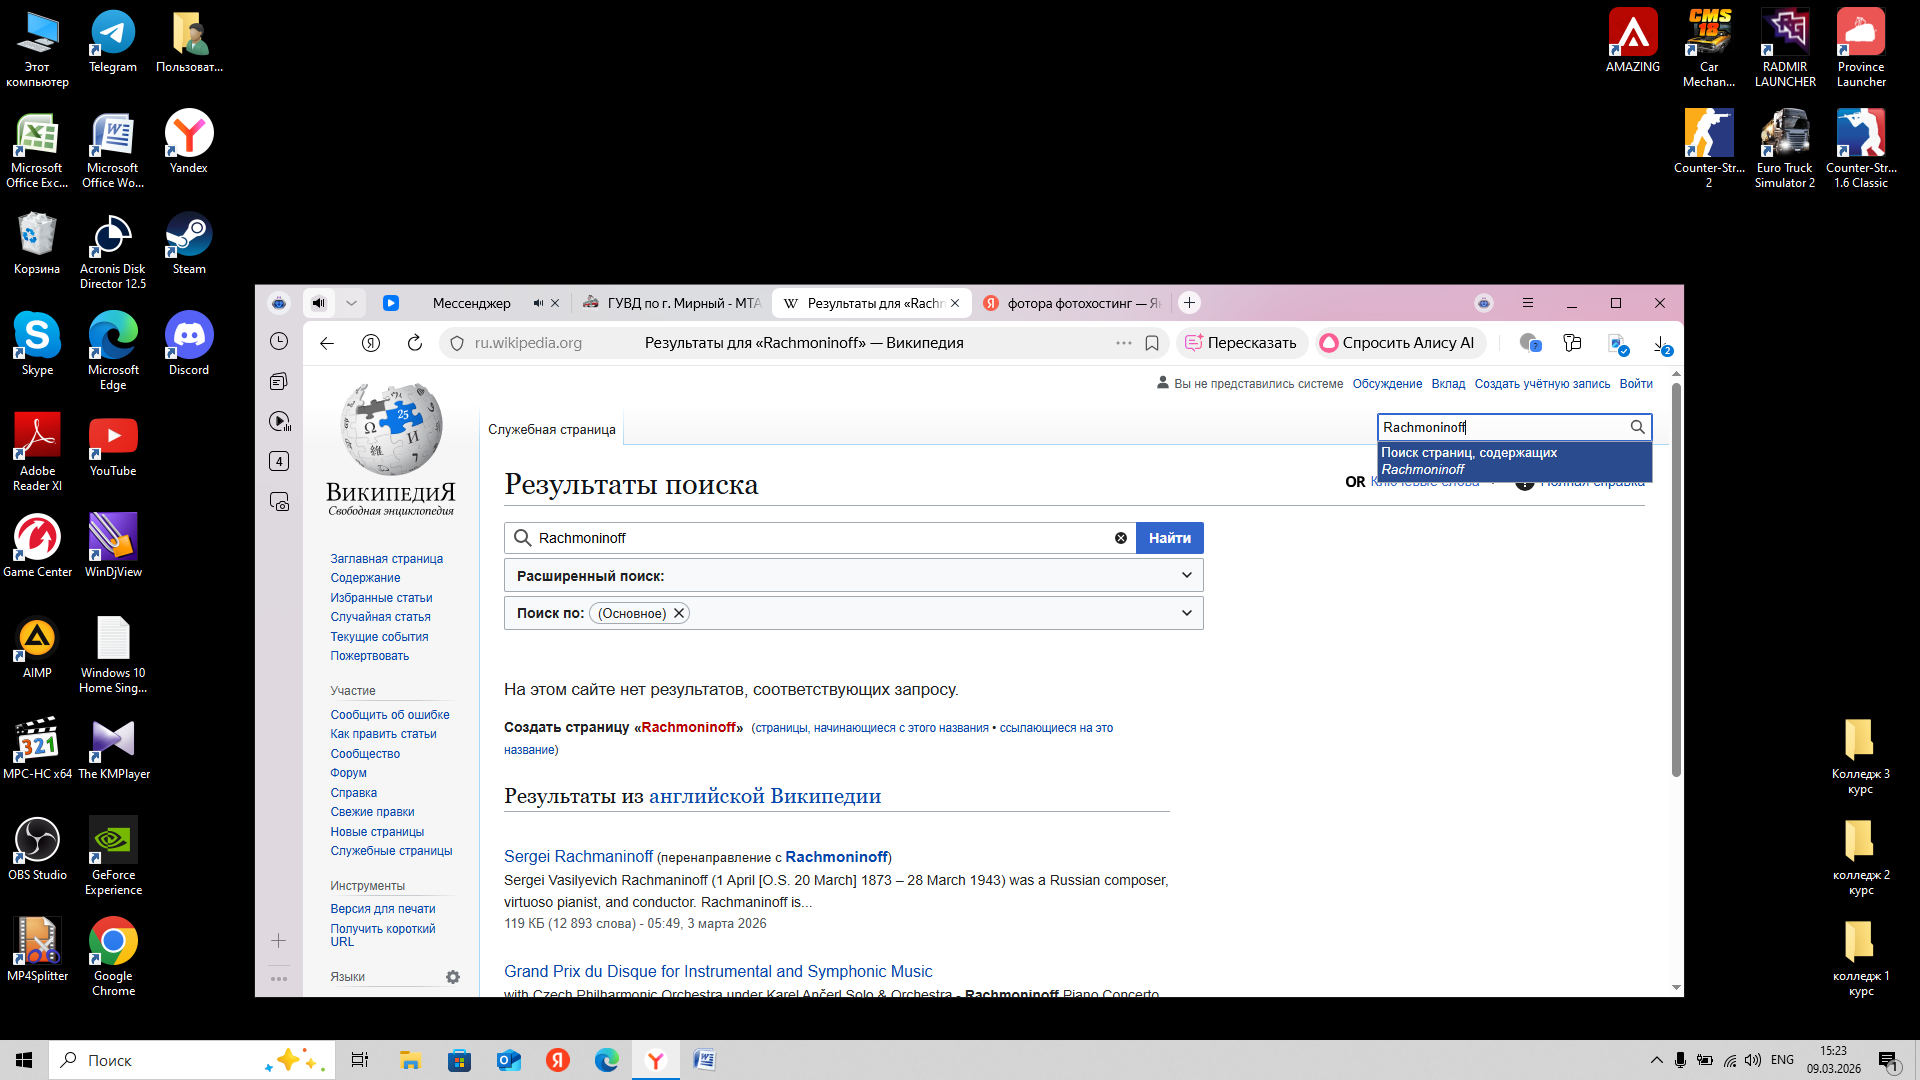Open the Sergei Rachmaninoff article link
The image size is (1920, 1080).
pos(578,856)
